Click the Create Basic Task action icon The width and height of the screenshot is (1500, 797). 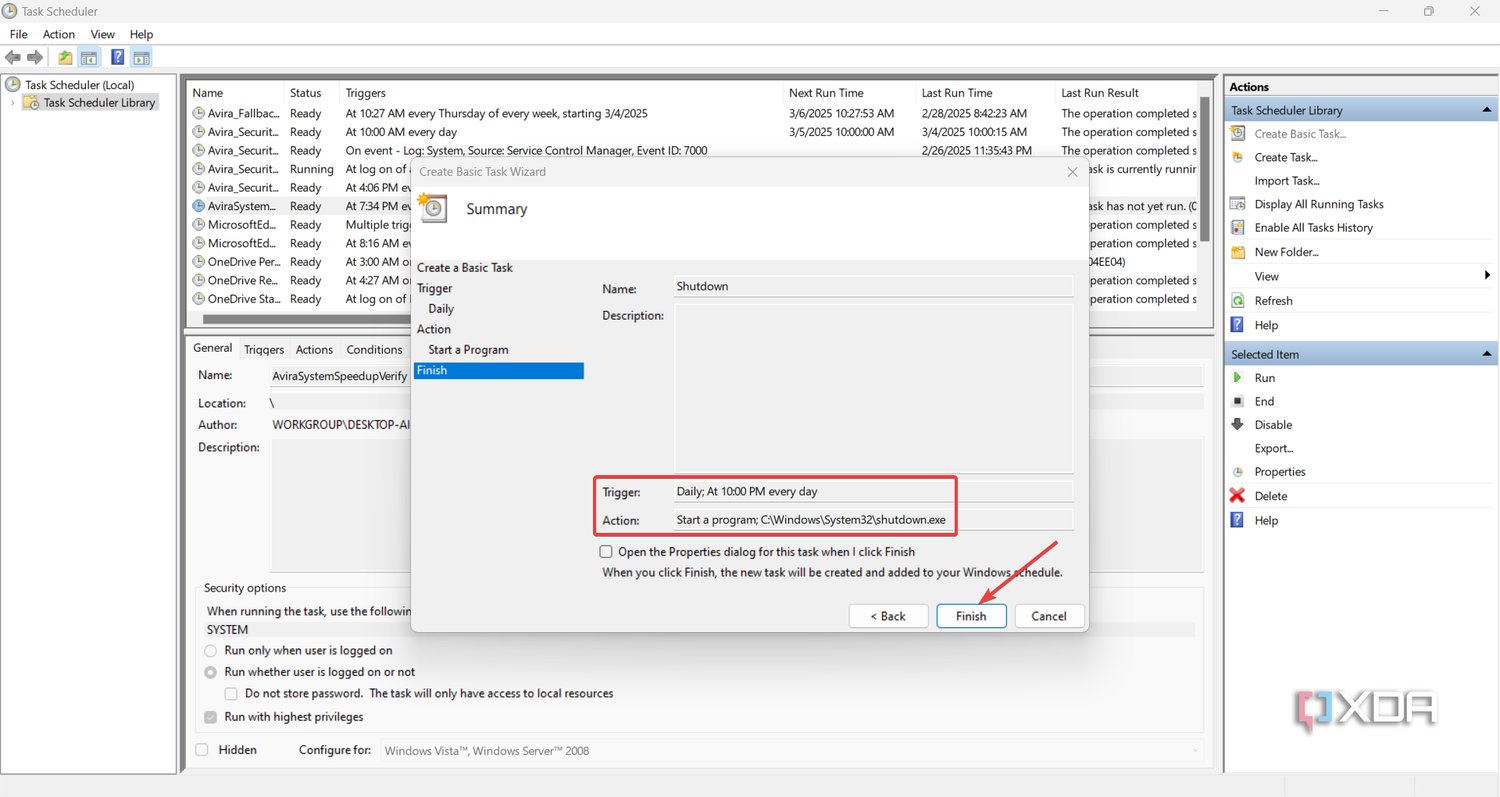pyautogui.click(x=1238, y=133)
